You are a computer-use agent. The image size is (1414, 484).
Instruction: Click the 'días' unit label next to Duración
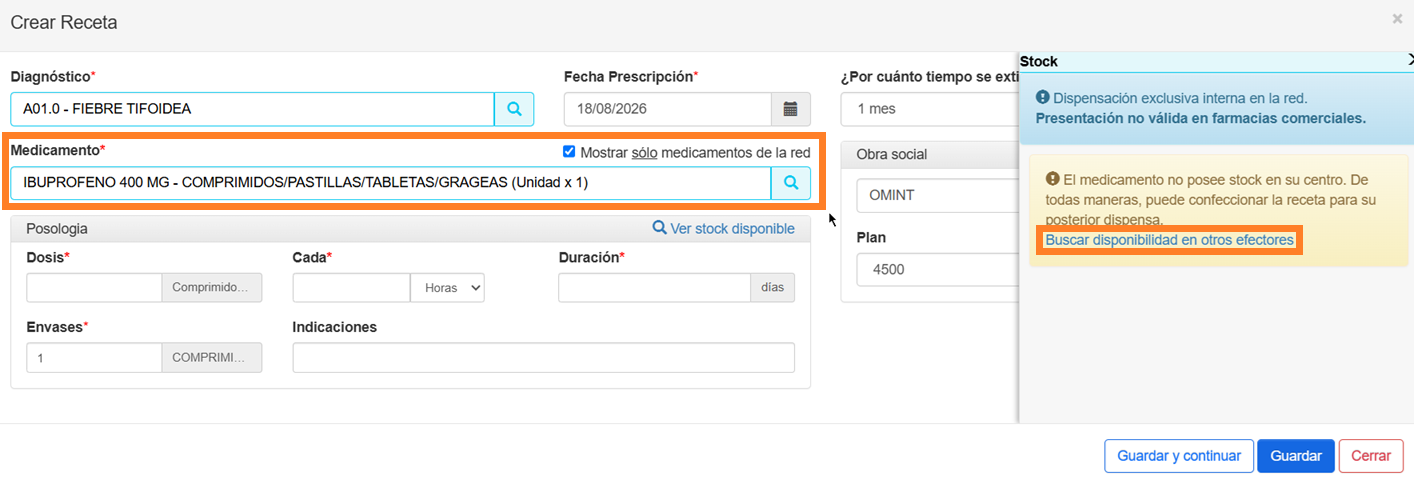773,288
